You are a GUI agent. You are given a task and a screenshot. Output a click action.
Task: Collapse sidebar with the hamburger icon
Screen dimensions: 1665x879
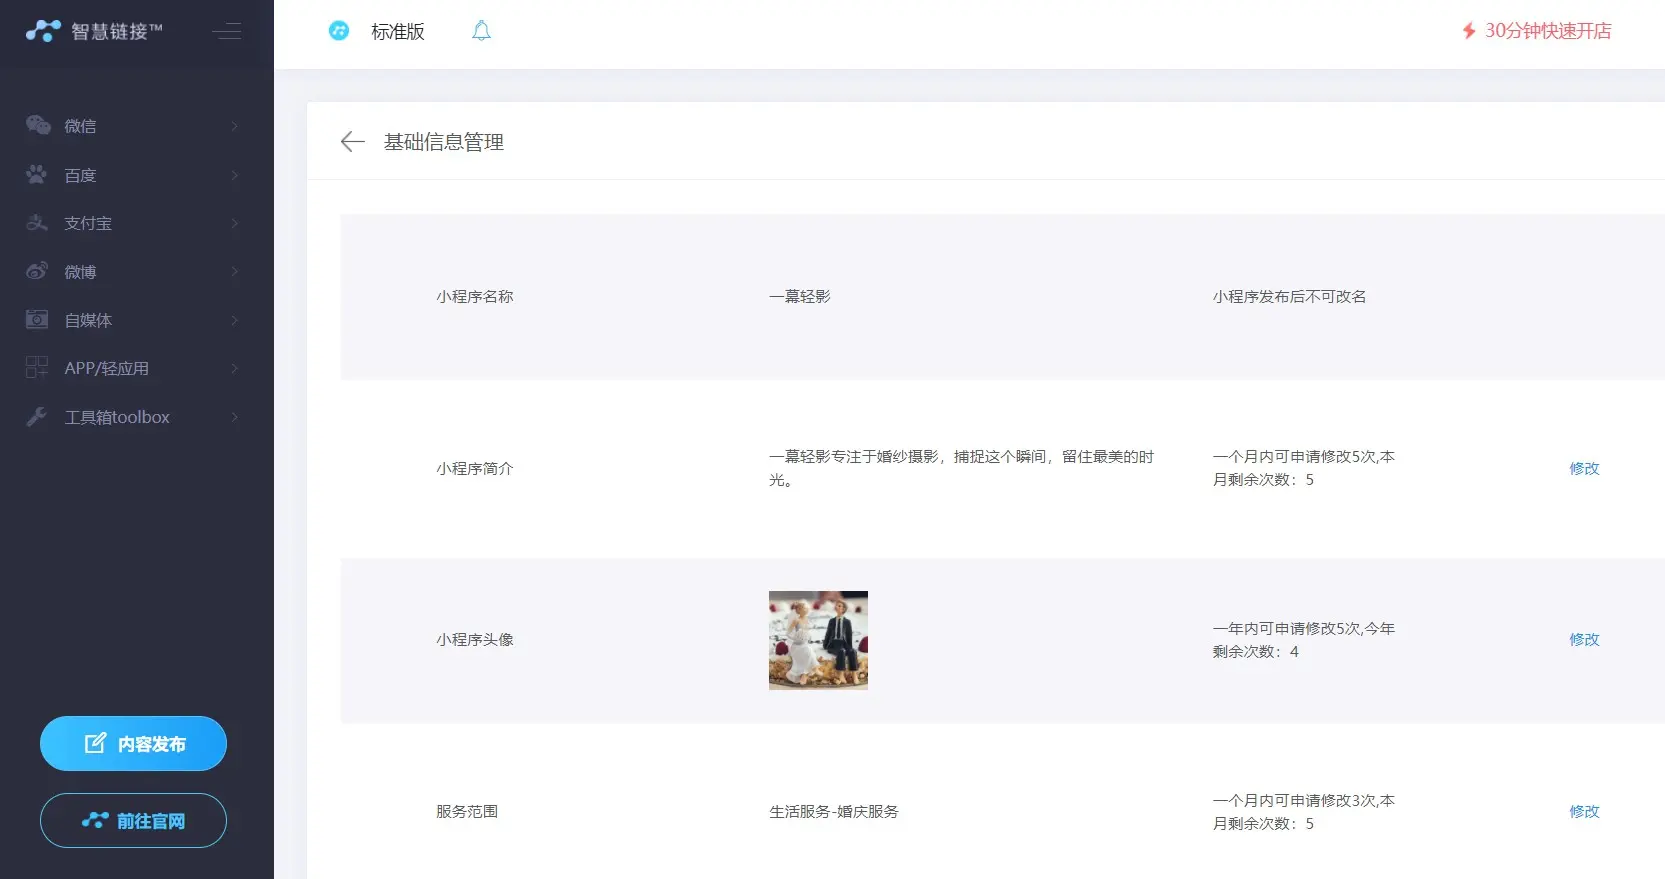pos(227,31)
